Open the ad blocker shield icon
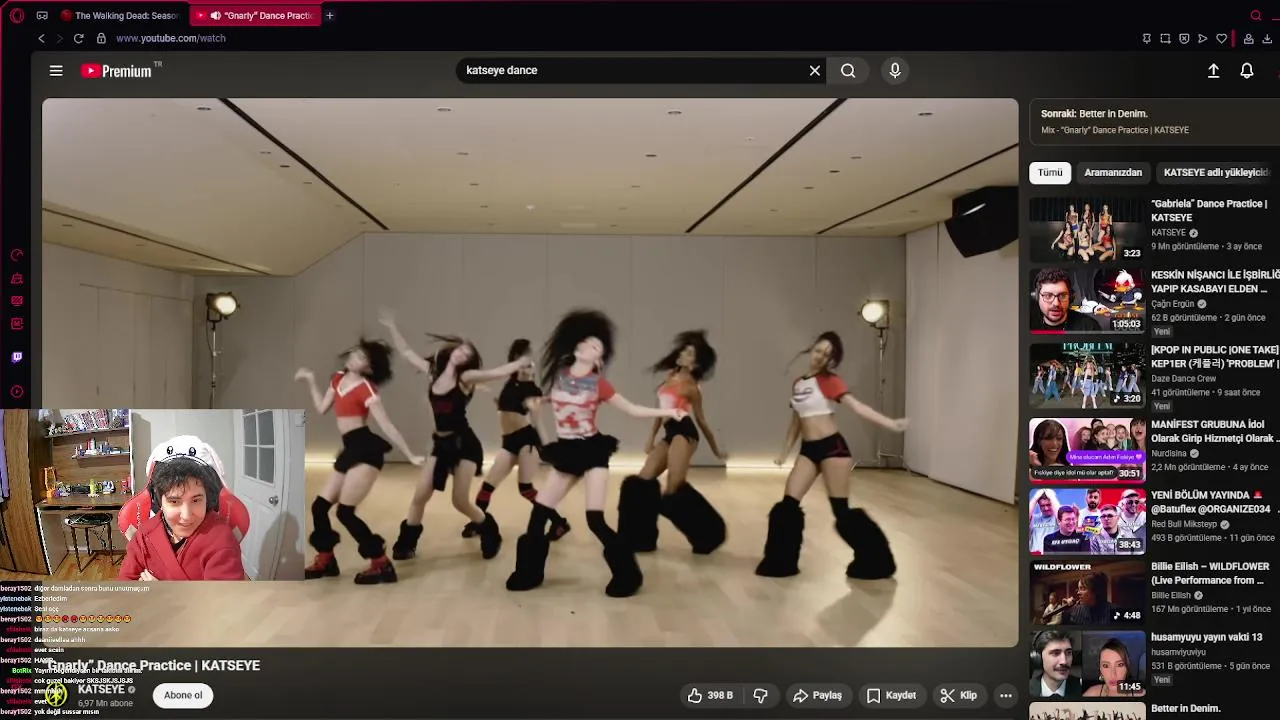Screen dimensions: 1280x720 pyautogui.click(x=1184, y=38)
